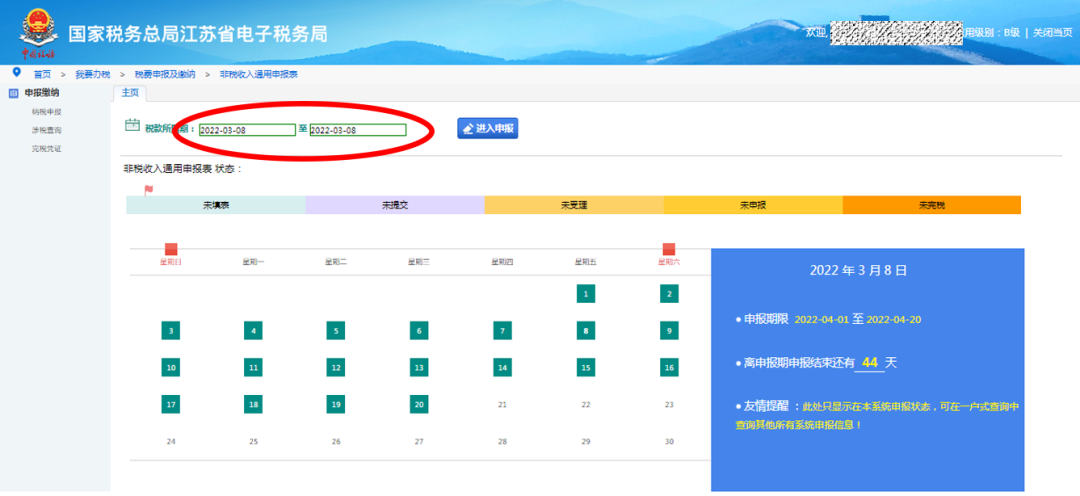Select calendar day 16

669,368
